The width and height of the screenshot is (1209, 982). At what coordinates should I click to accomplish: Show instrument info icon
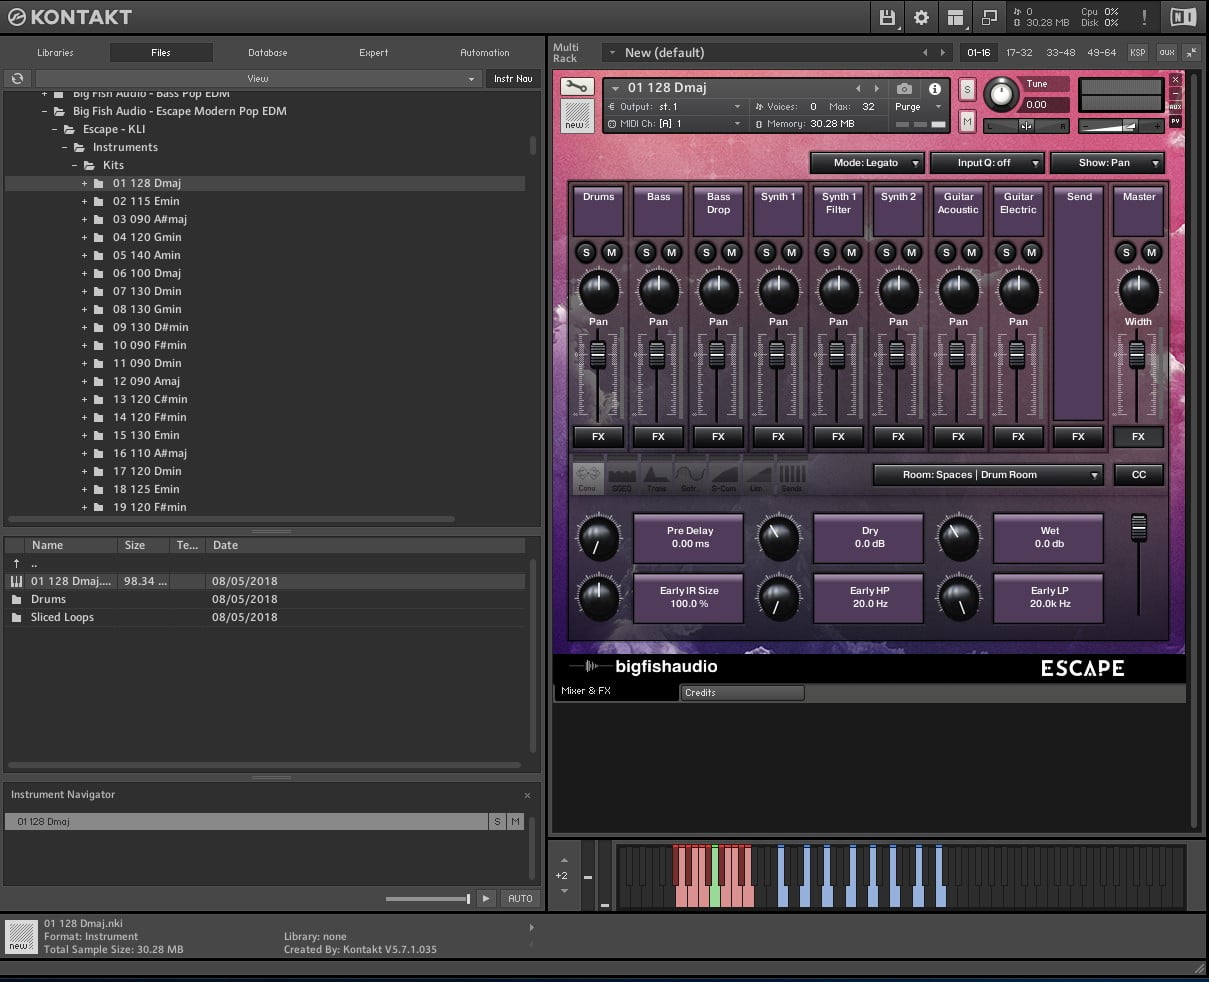(x=935, y=89)
